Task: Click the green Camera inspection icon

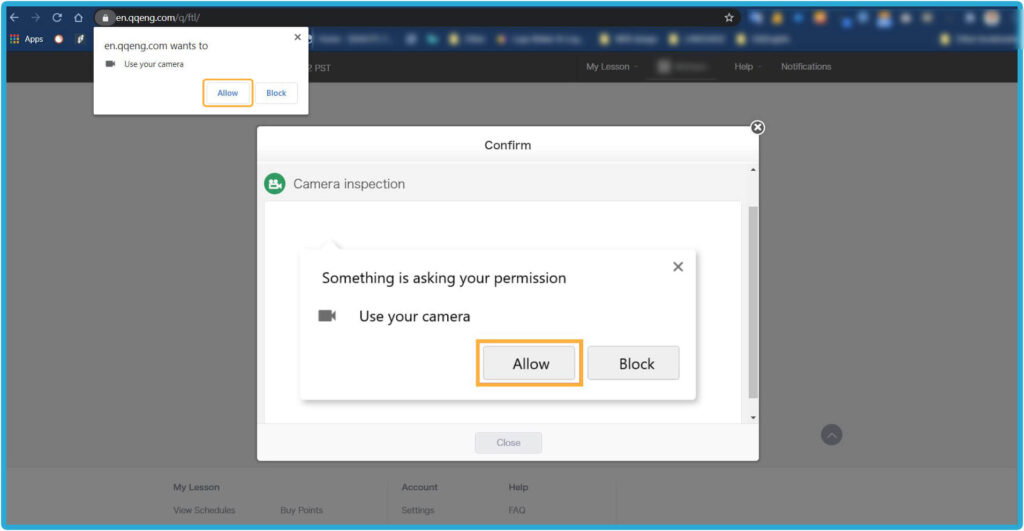Action: coord(274,184)
